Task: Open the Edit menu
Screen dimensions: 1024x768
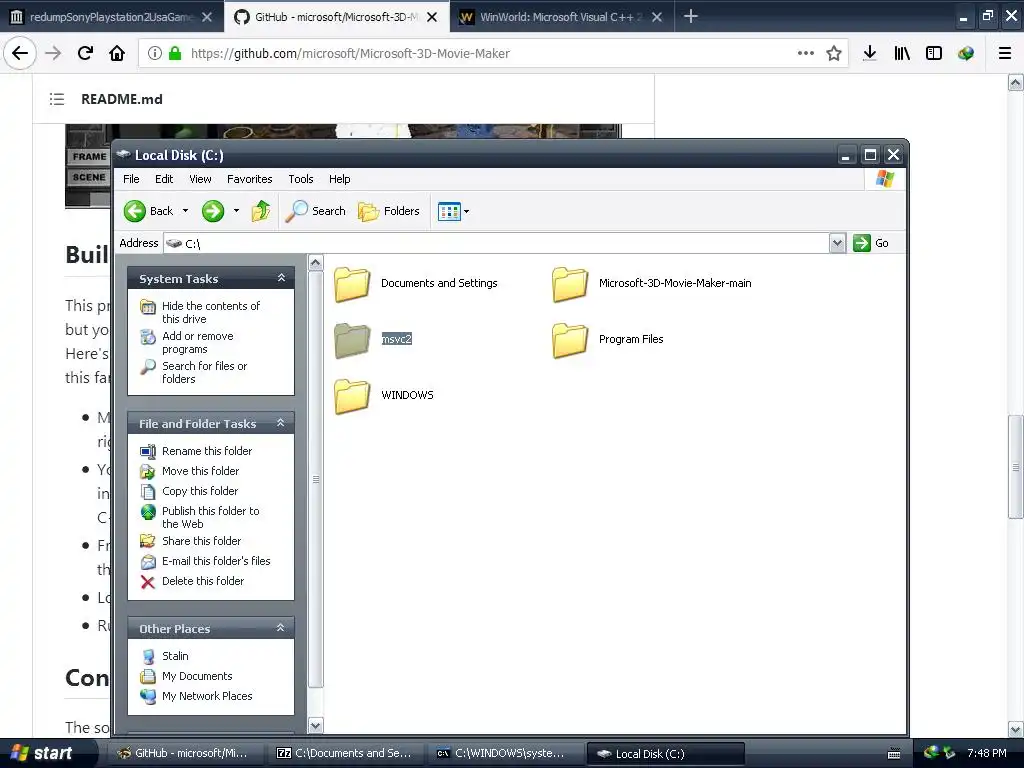Action: point(164,179)
